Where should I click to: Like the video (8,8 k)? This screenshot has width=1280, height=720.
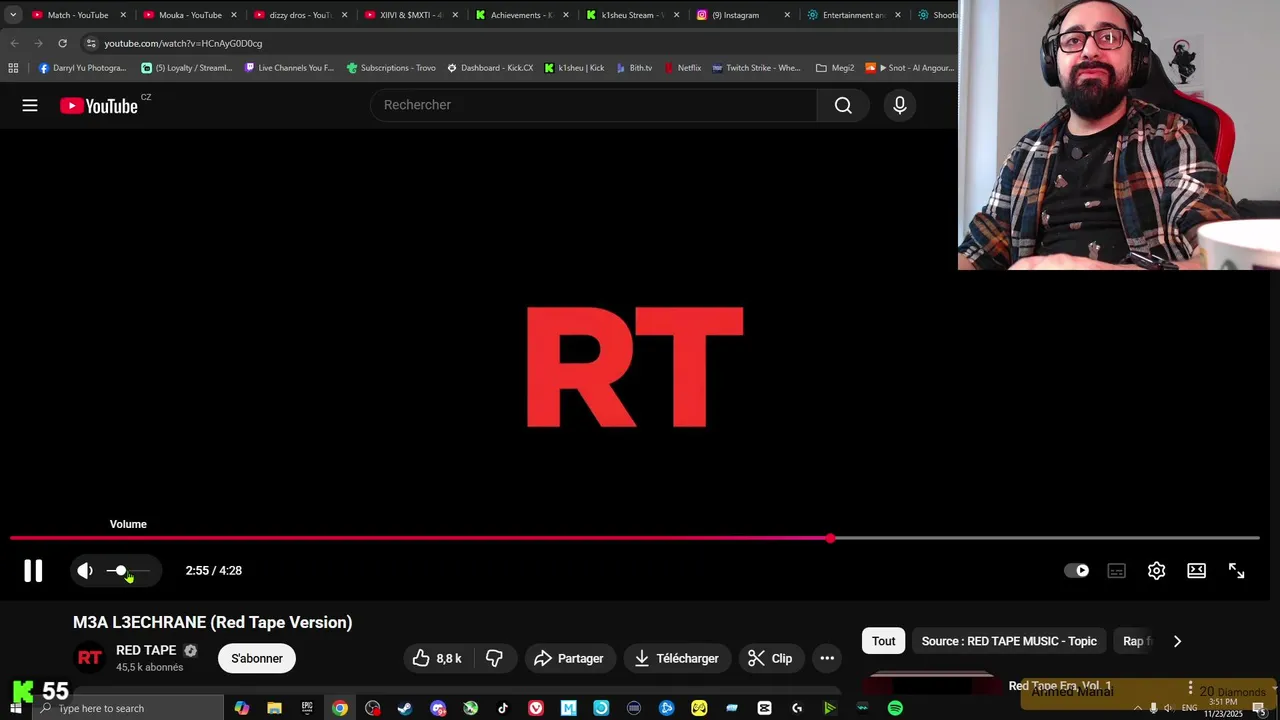point(437,658)
